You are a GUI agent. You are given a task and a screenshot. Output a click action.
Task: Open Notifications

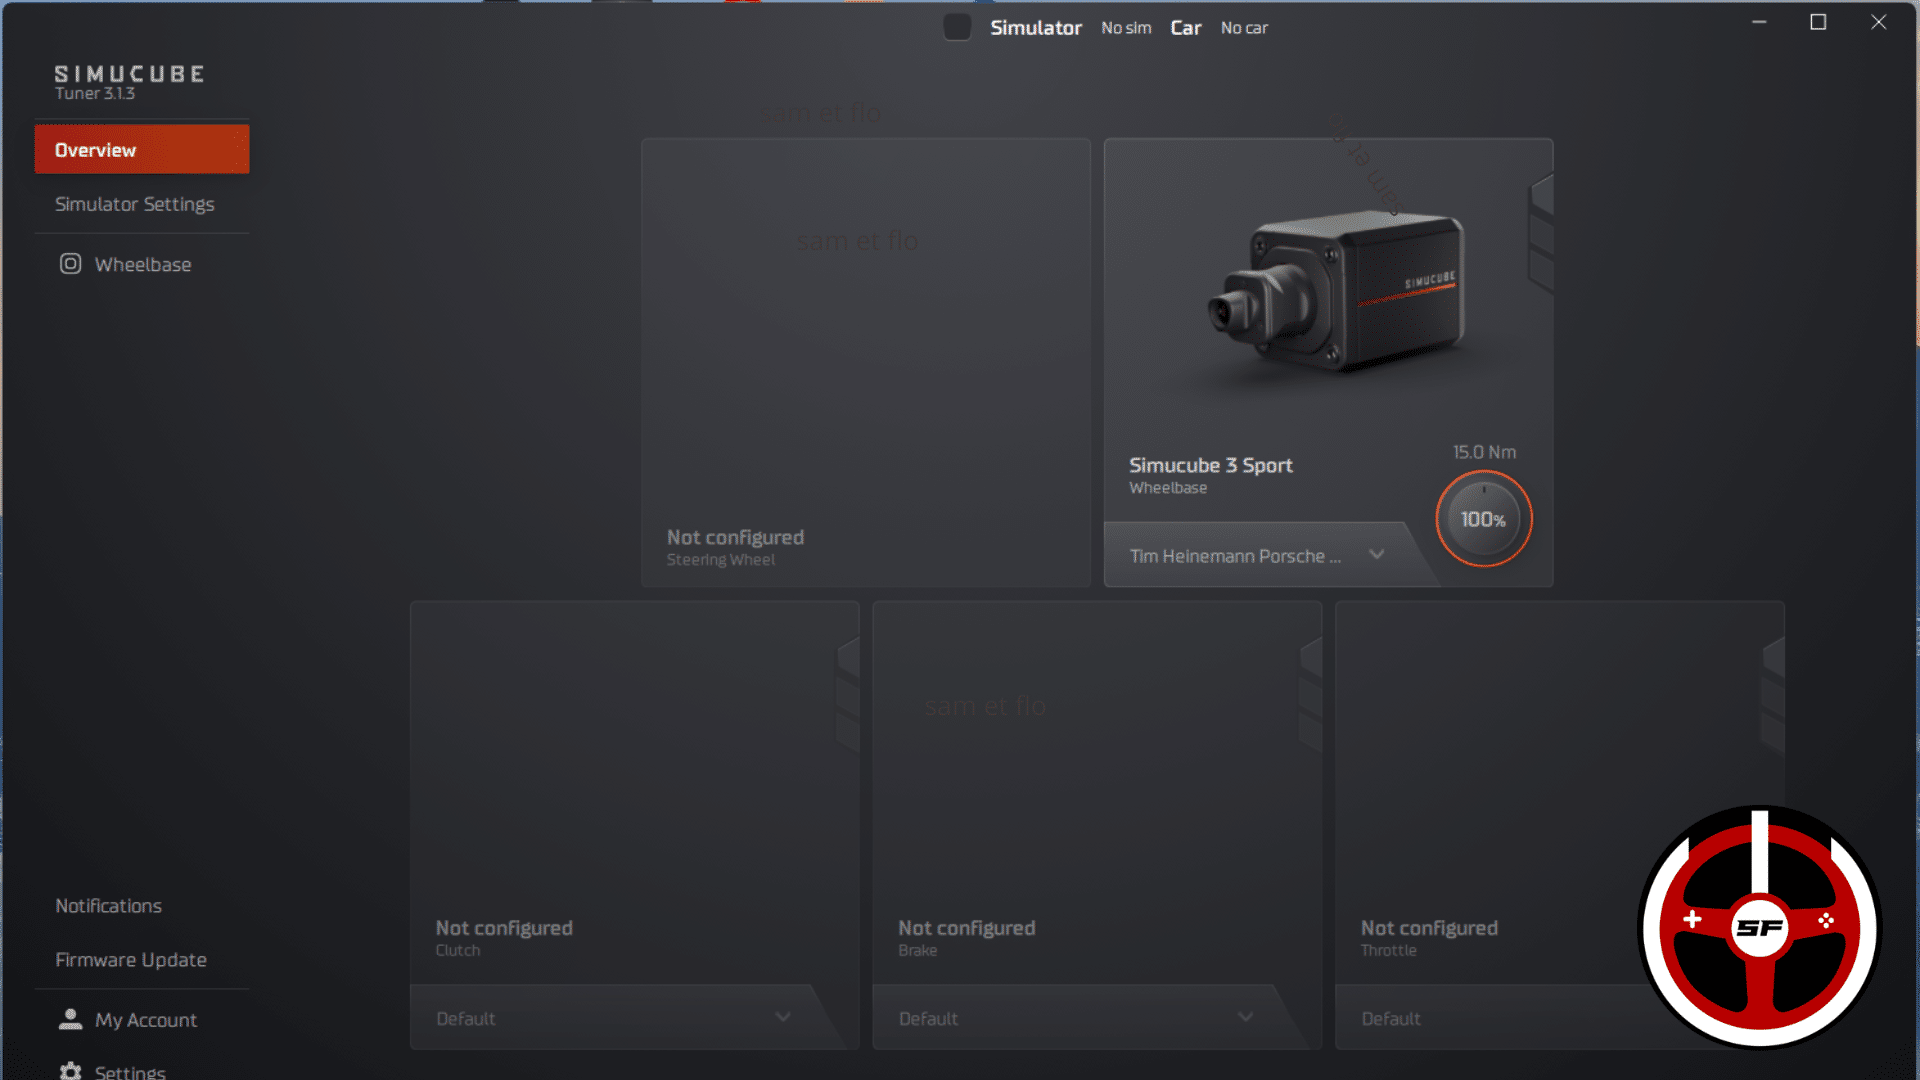click(109, 906)
